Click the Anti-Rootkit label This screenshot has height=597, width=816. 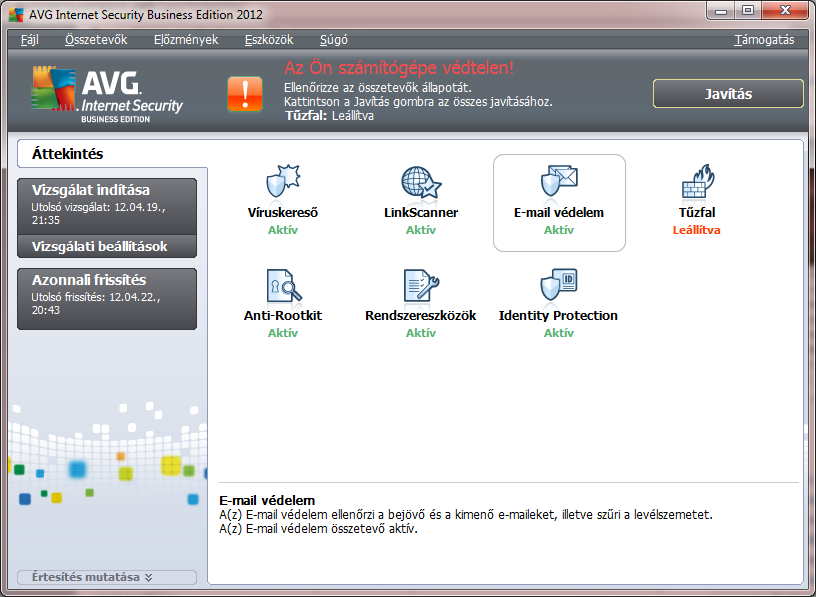point(283,315)
